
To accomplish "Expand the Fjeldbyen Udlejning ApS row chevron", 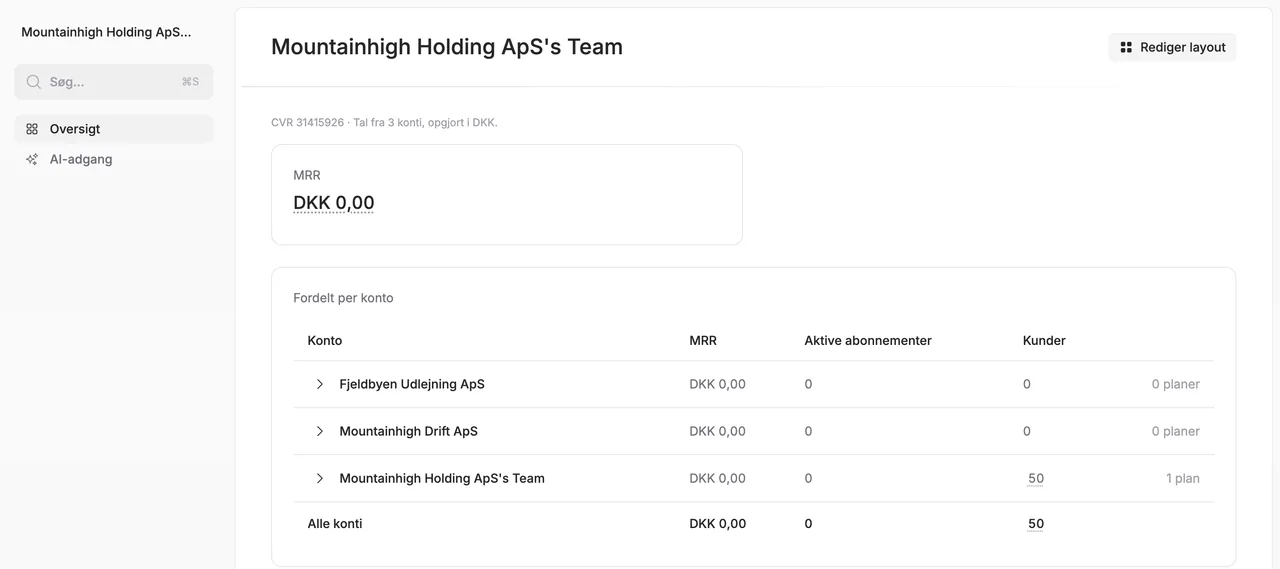I will coord(320,384).
